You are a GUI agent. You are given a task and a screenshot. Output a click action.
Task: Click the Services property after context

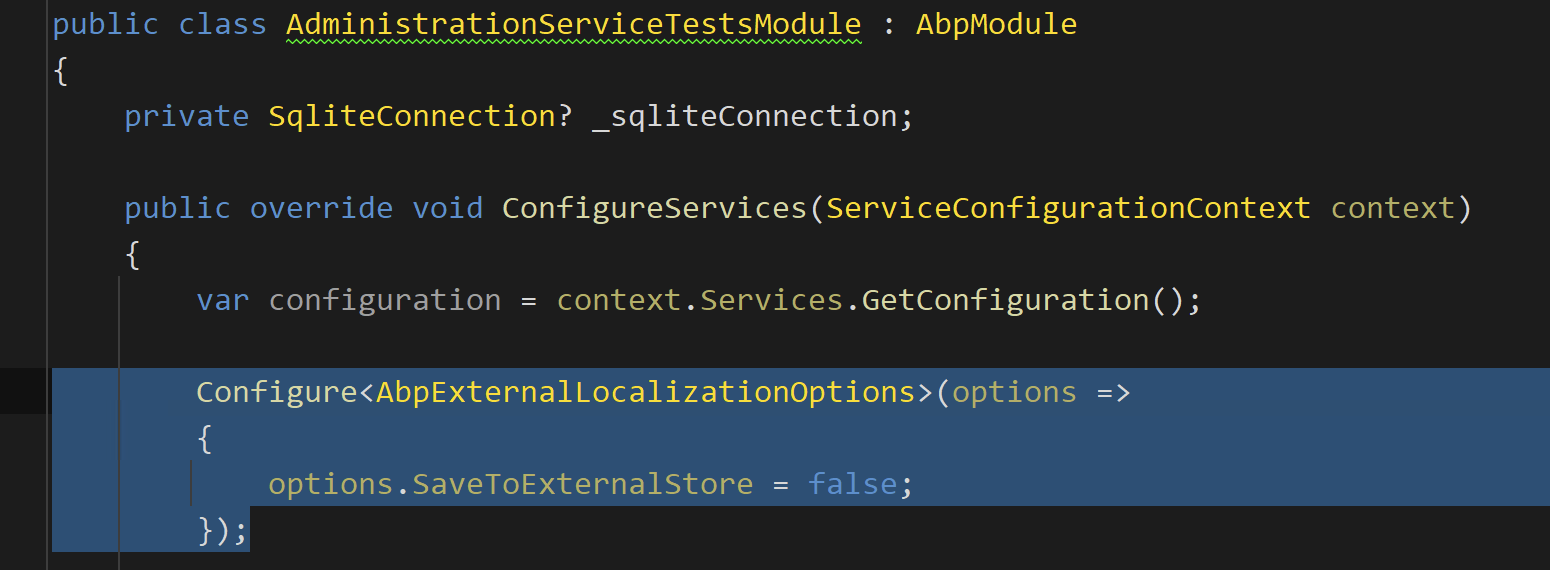pyautogui.click(x=772, y=300)
